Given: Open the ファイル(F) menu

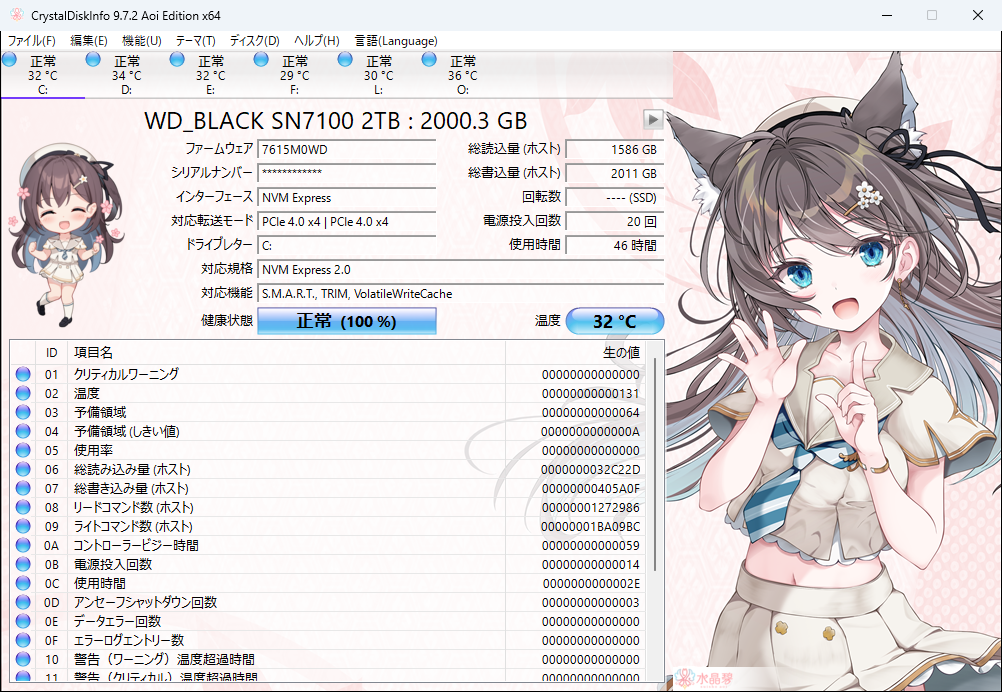Looking at the screenshot, I should pos(32,41).
